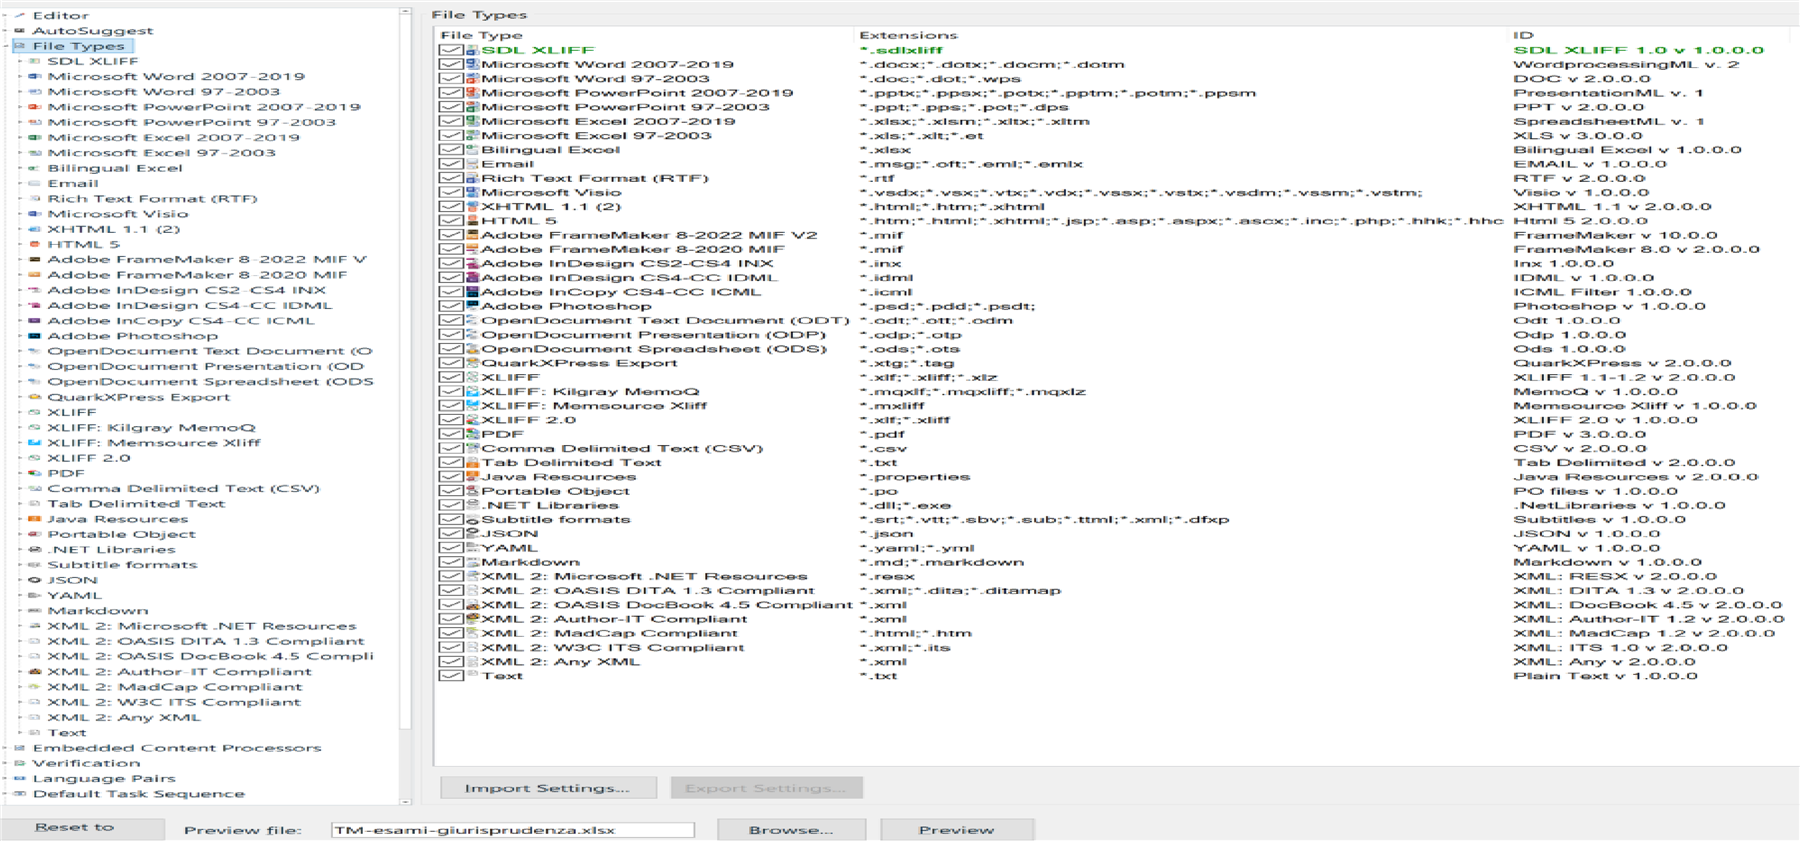
Task: Click the Preview button
Action: click(x=957, y=830)
